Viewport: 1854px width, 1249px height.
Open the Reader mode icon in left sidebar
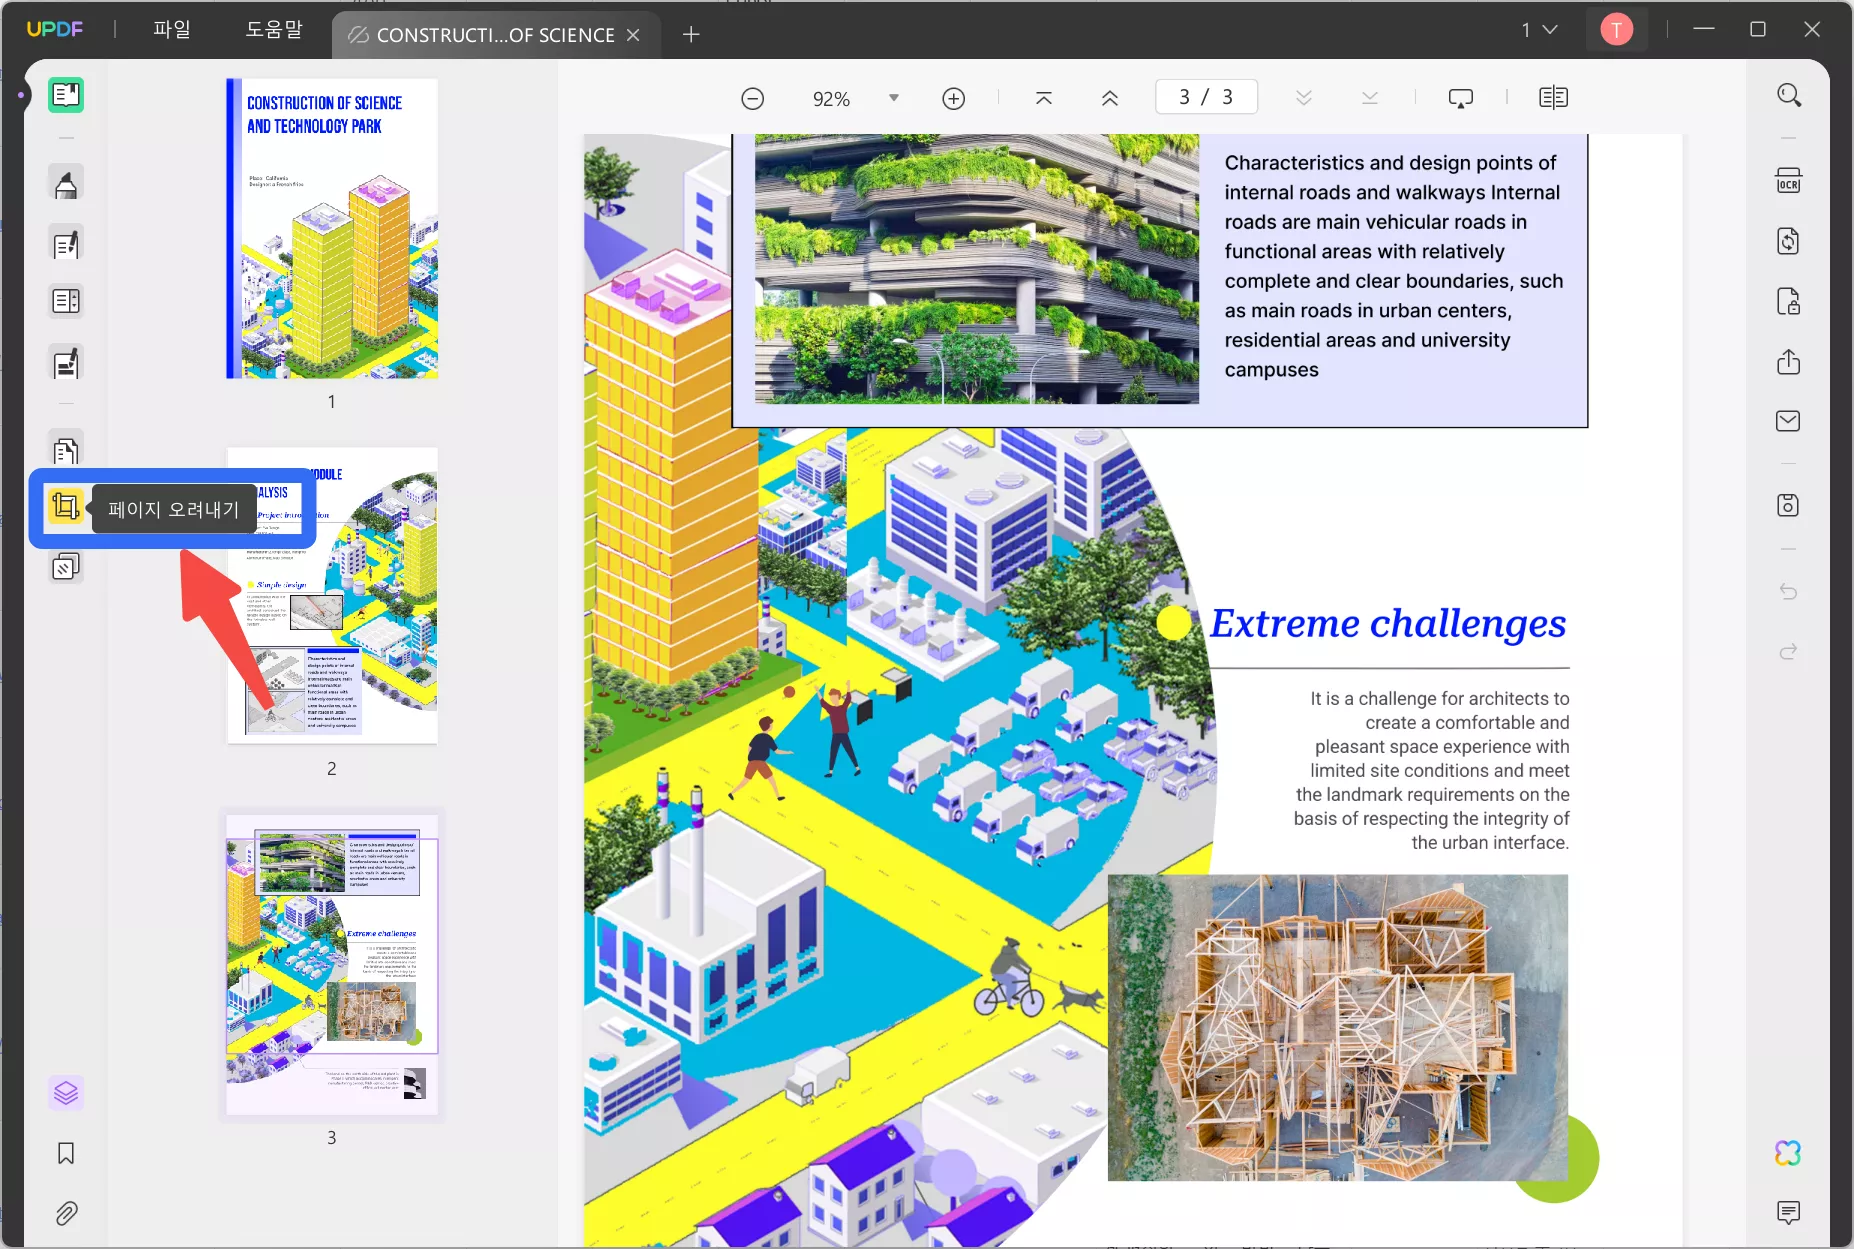(66, 95)
